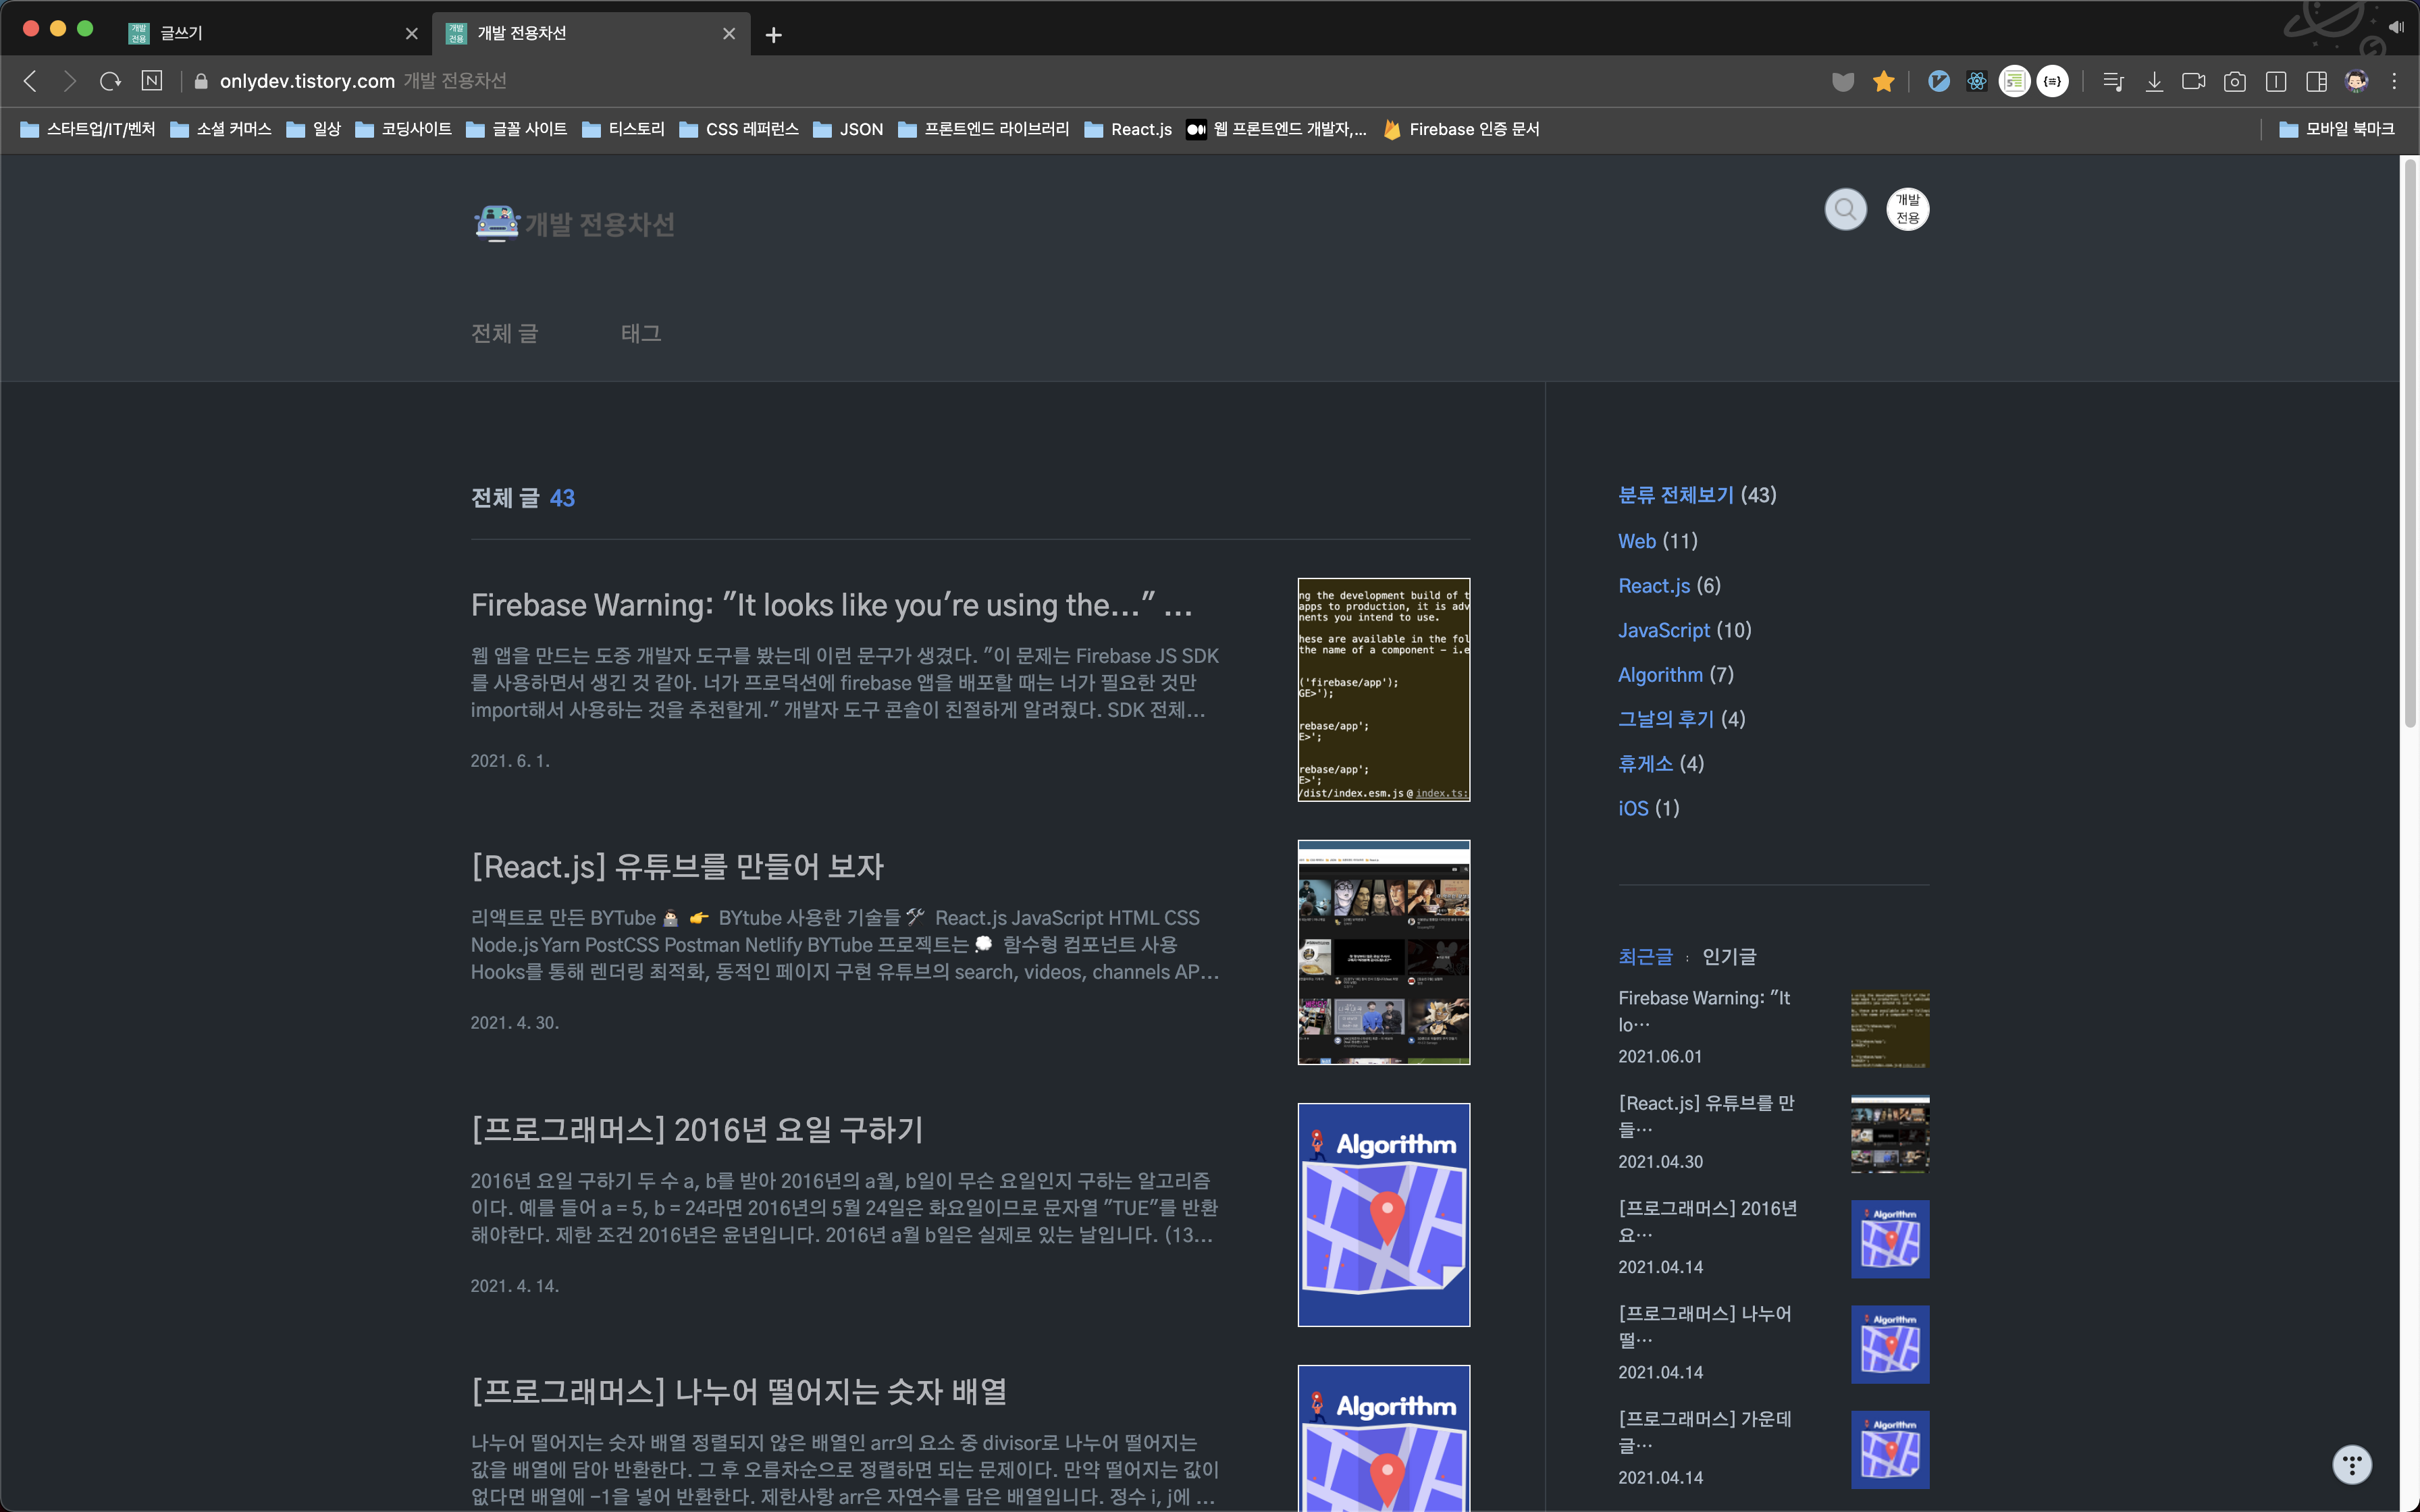Click the blog search magnifier icon
This screenshot has width=2420, height=1512.
1845,209
